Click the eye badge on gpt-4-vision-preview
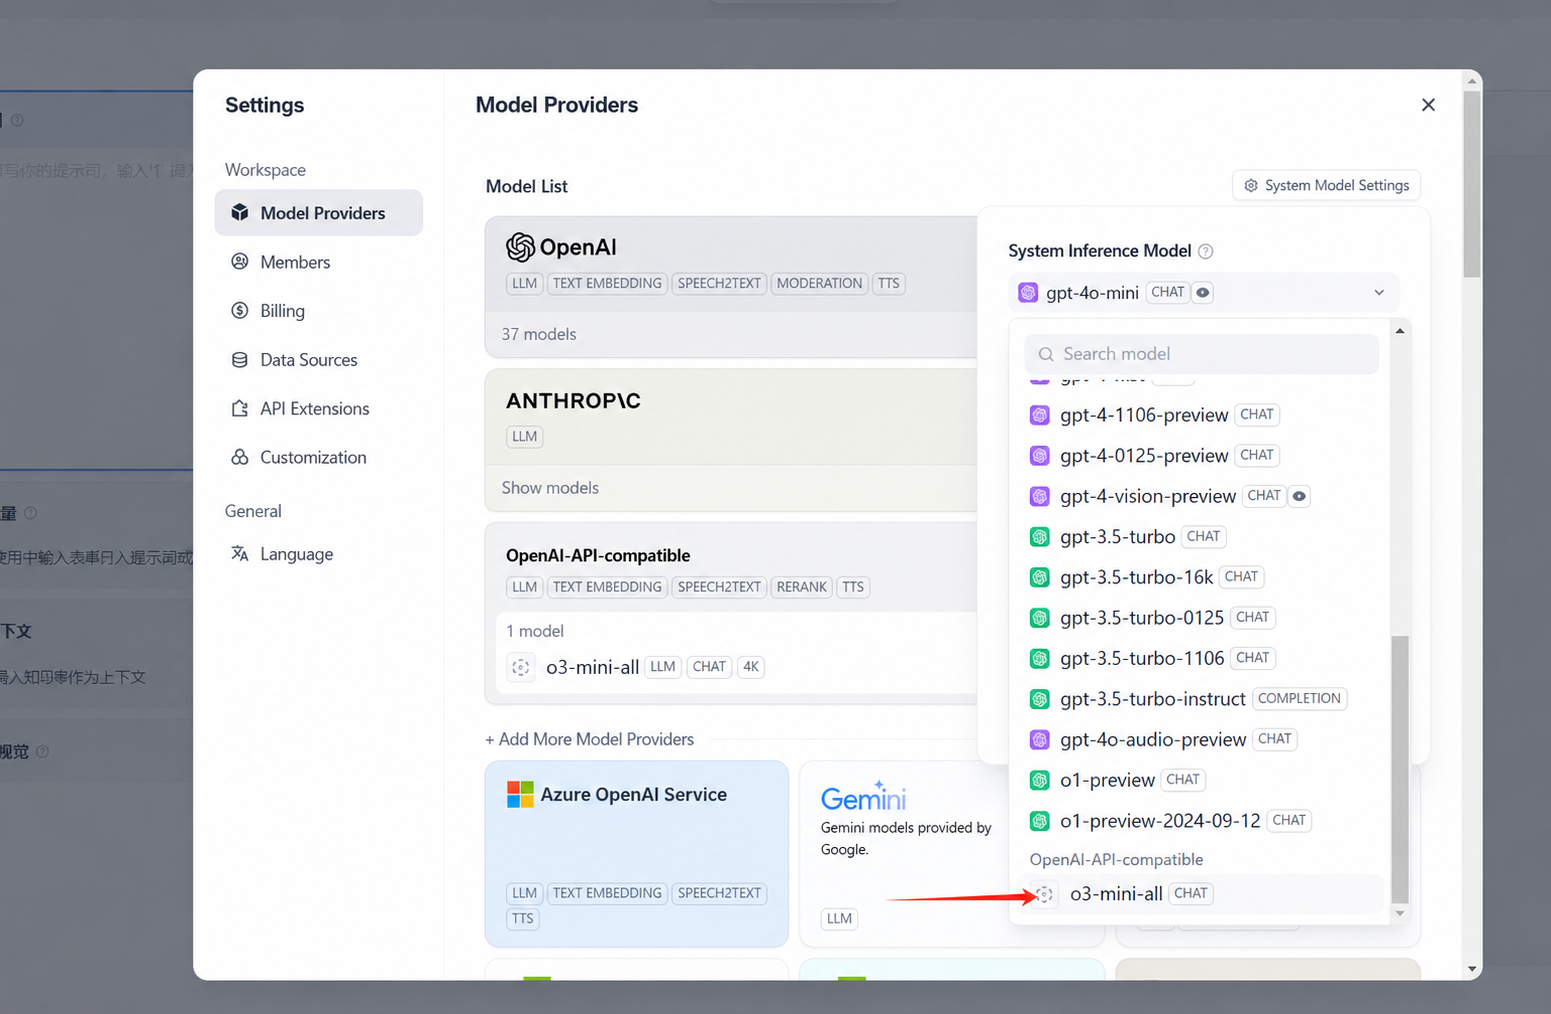Image resolution: width=1551 pixels, height=1014 pixels. pos(1299,496)
